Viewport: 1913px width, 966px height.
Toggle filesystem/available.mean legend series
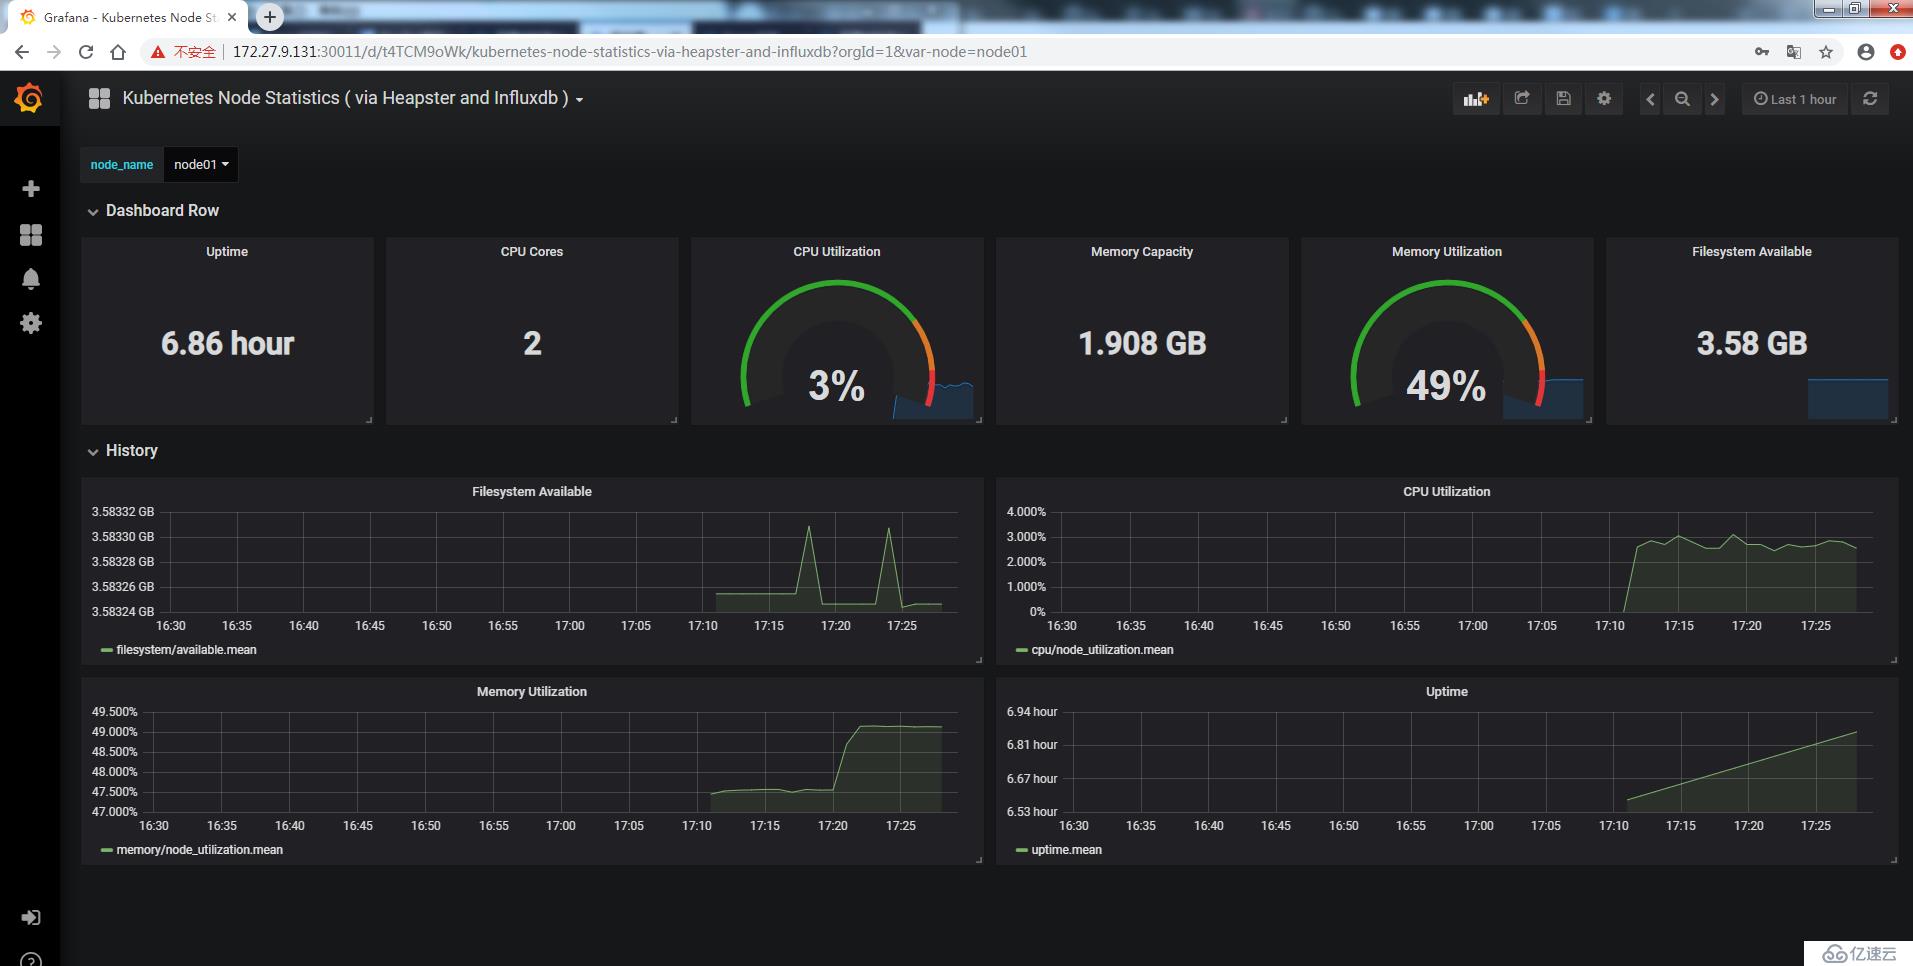click(186, 650)
